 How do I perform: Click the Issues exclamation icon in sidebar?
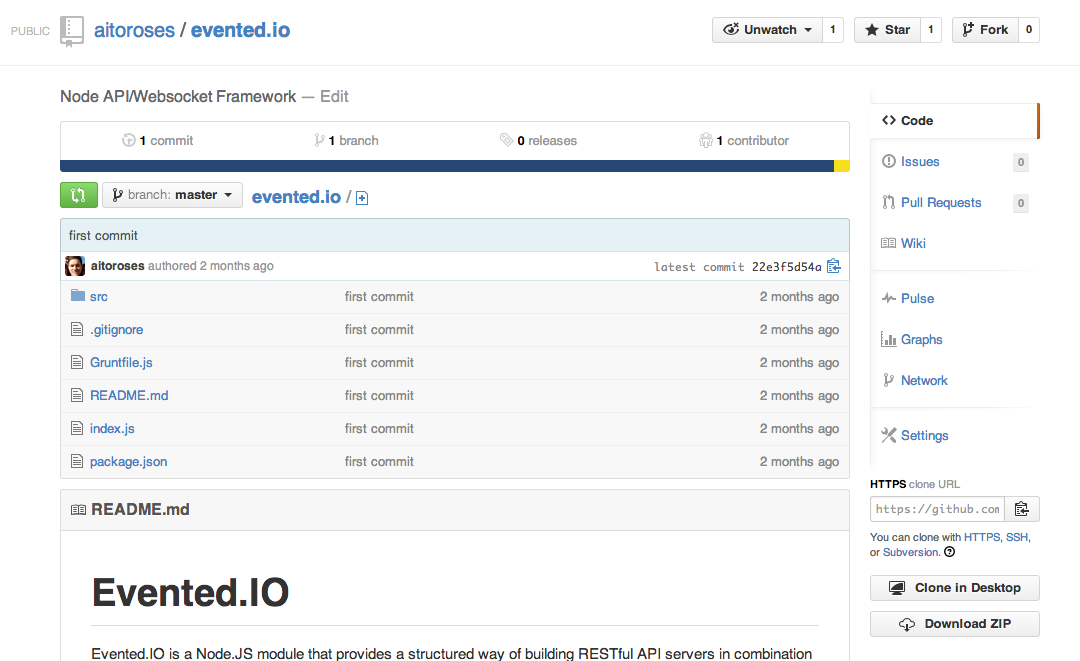click(x=889, y=161)
